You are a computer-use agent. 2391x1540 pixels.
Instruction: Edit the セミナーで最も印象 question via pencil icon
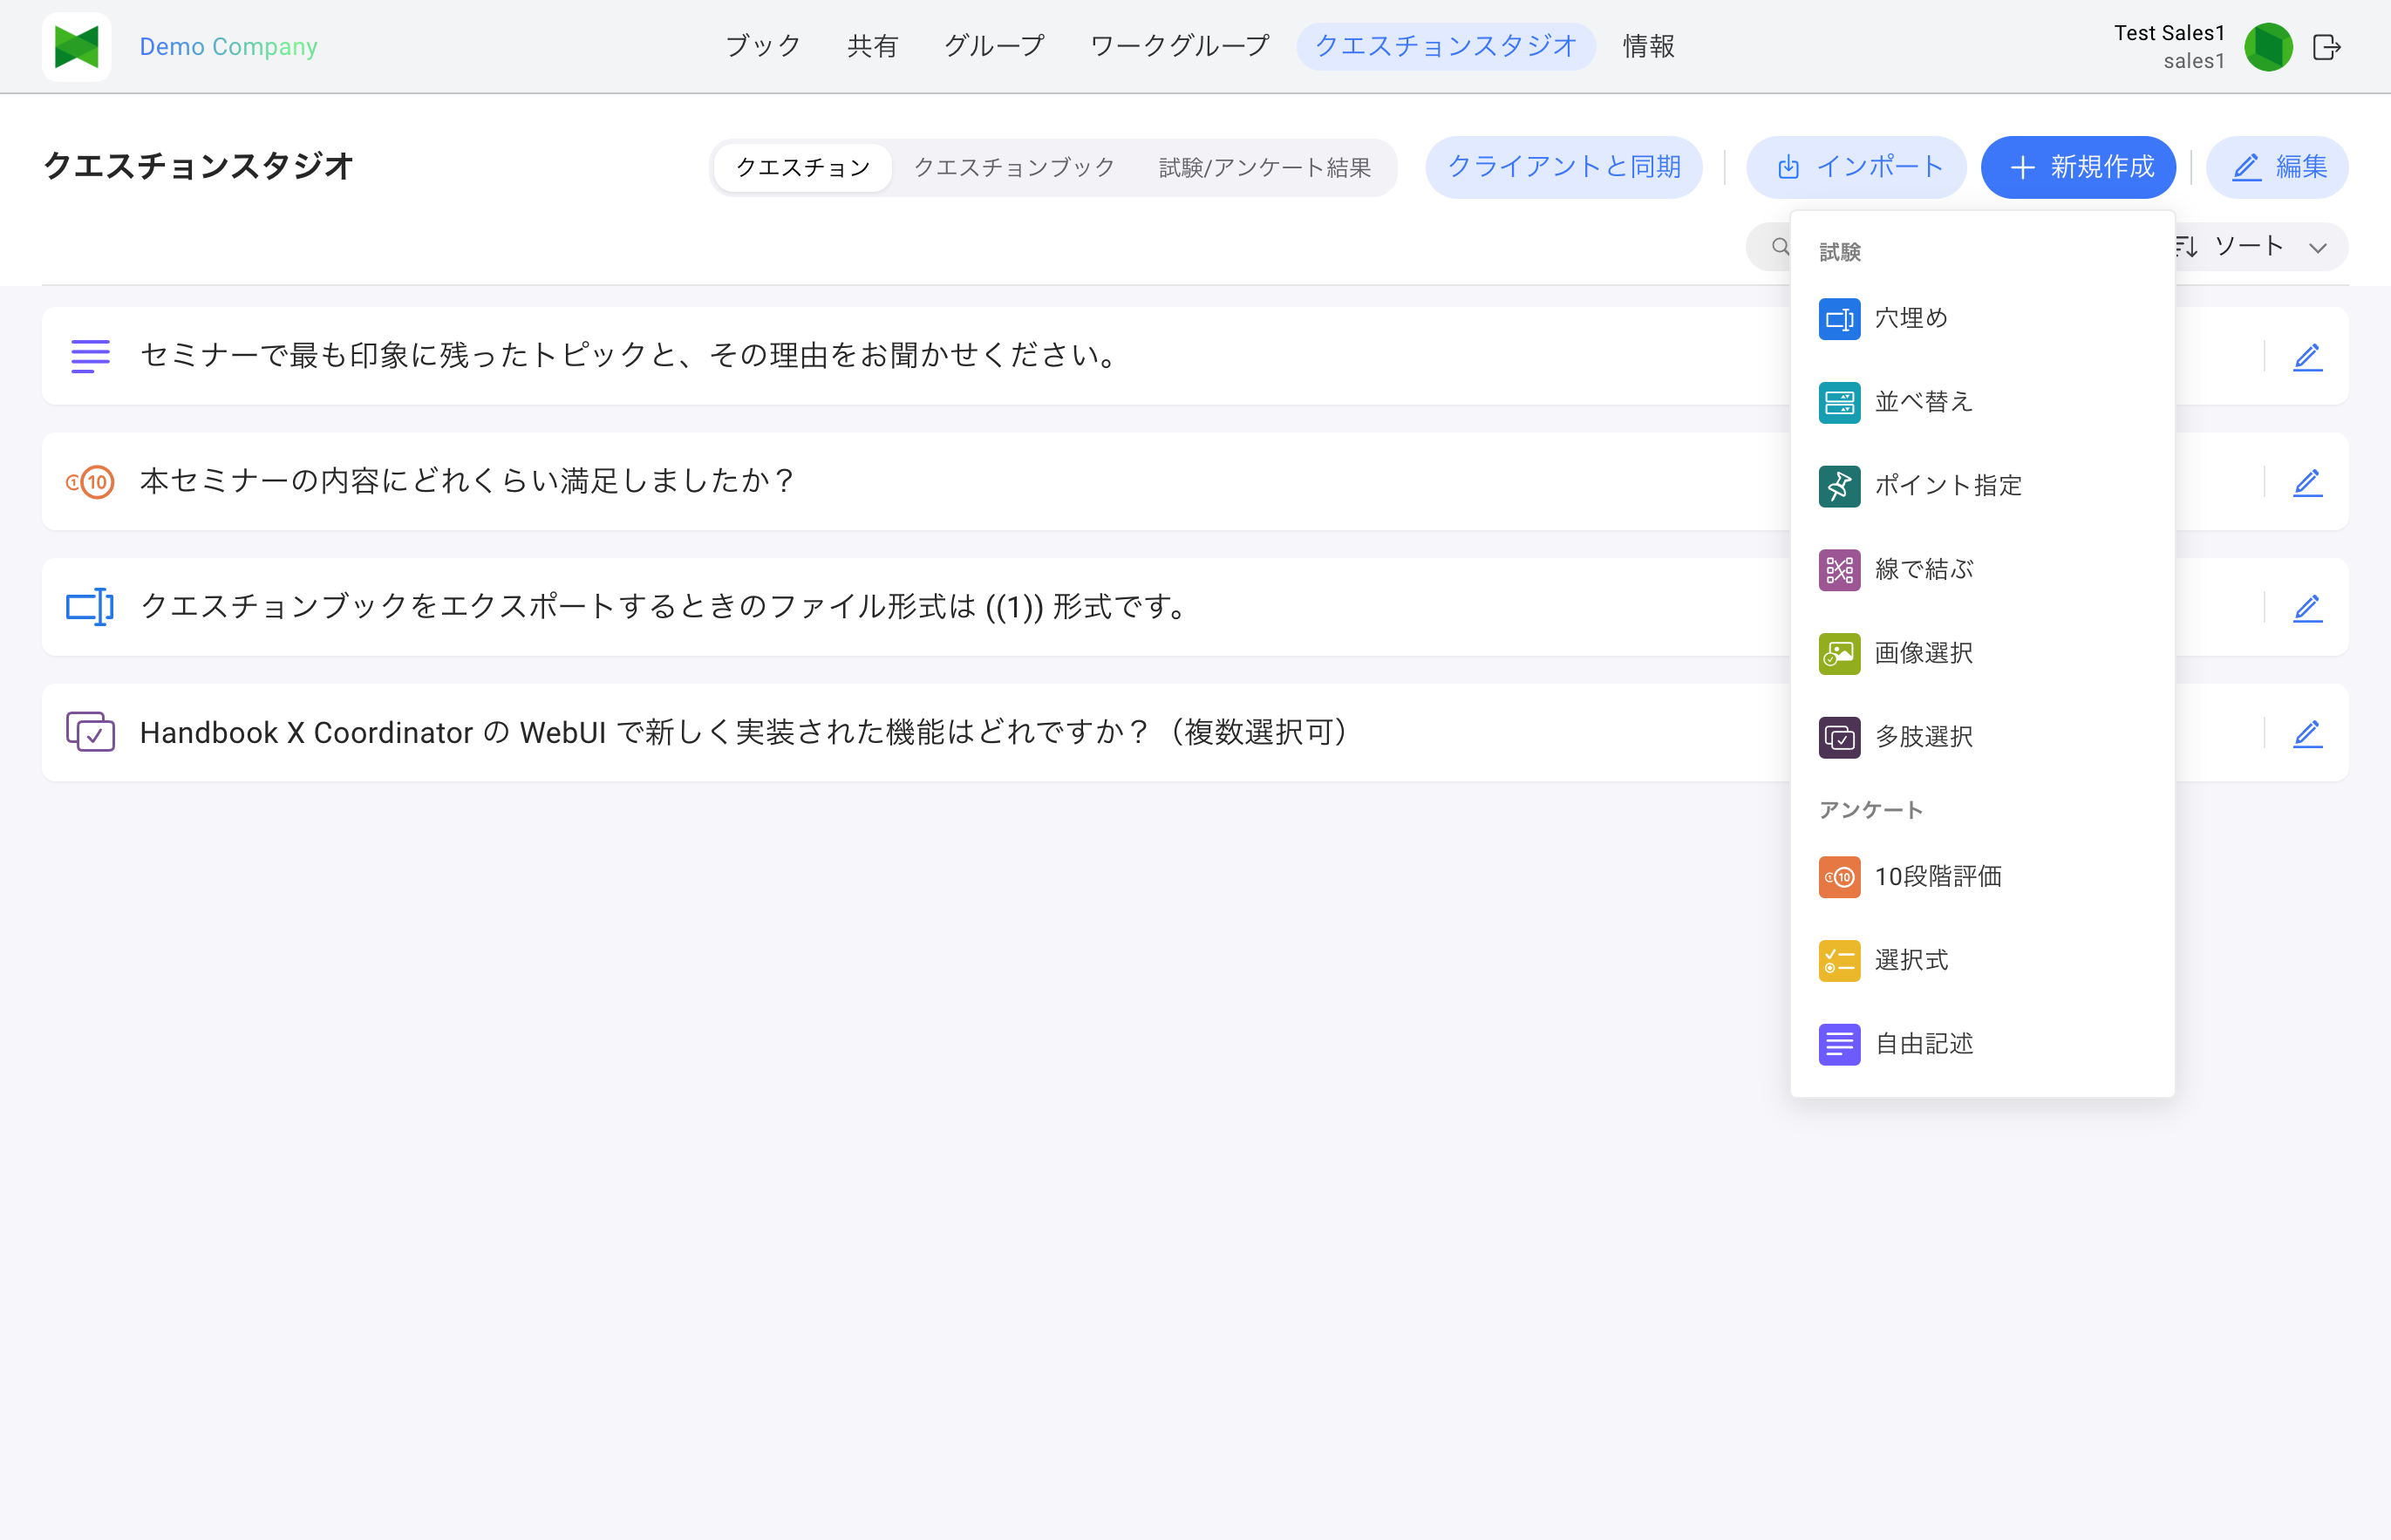2308,357
